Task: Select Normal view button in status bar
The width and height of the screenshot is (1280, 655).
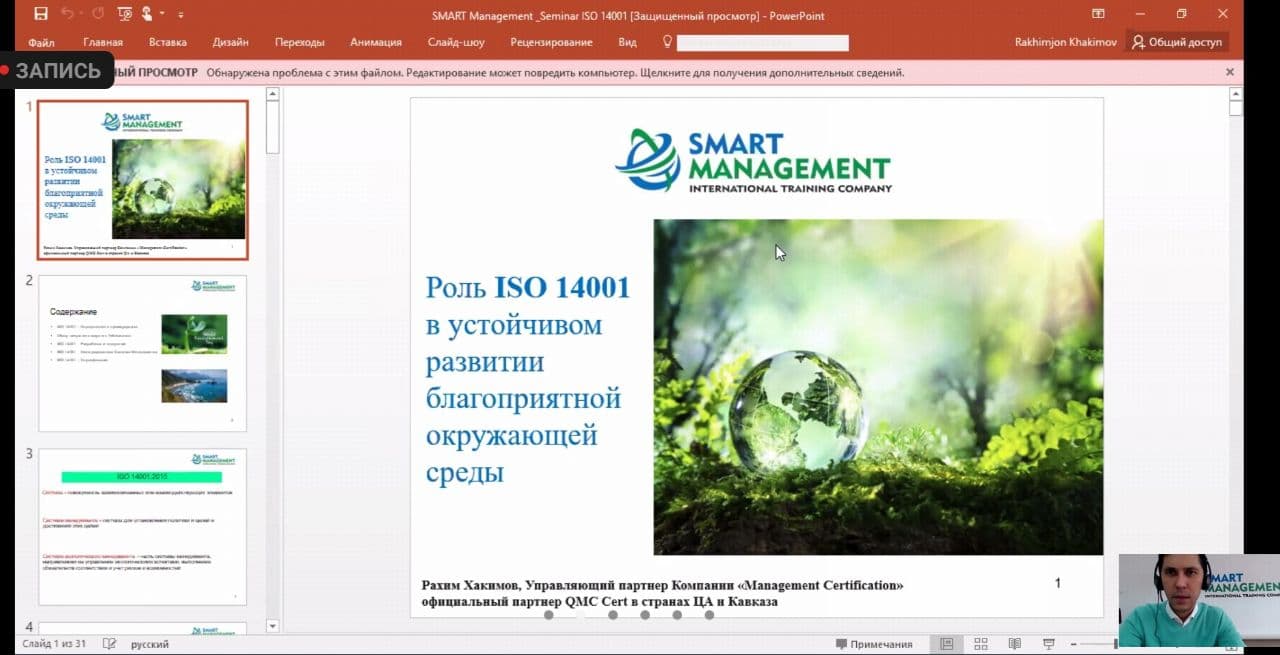Action: 946,644
